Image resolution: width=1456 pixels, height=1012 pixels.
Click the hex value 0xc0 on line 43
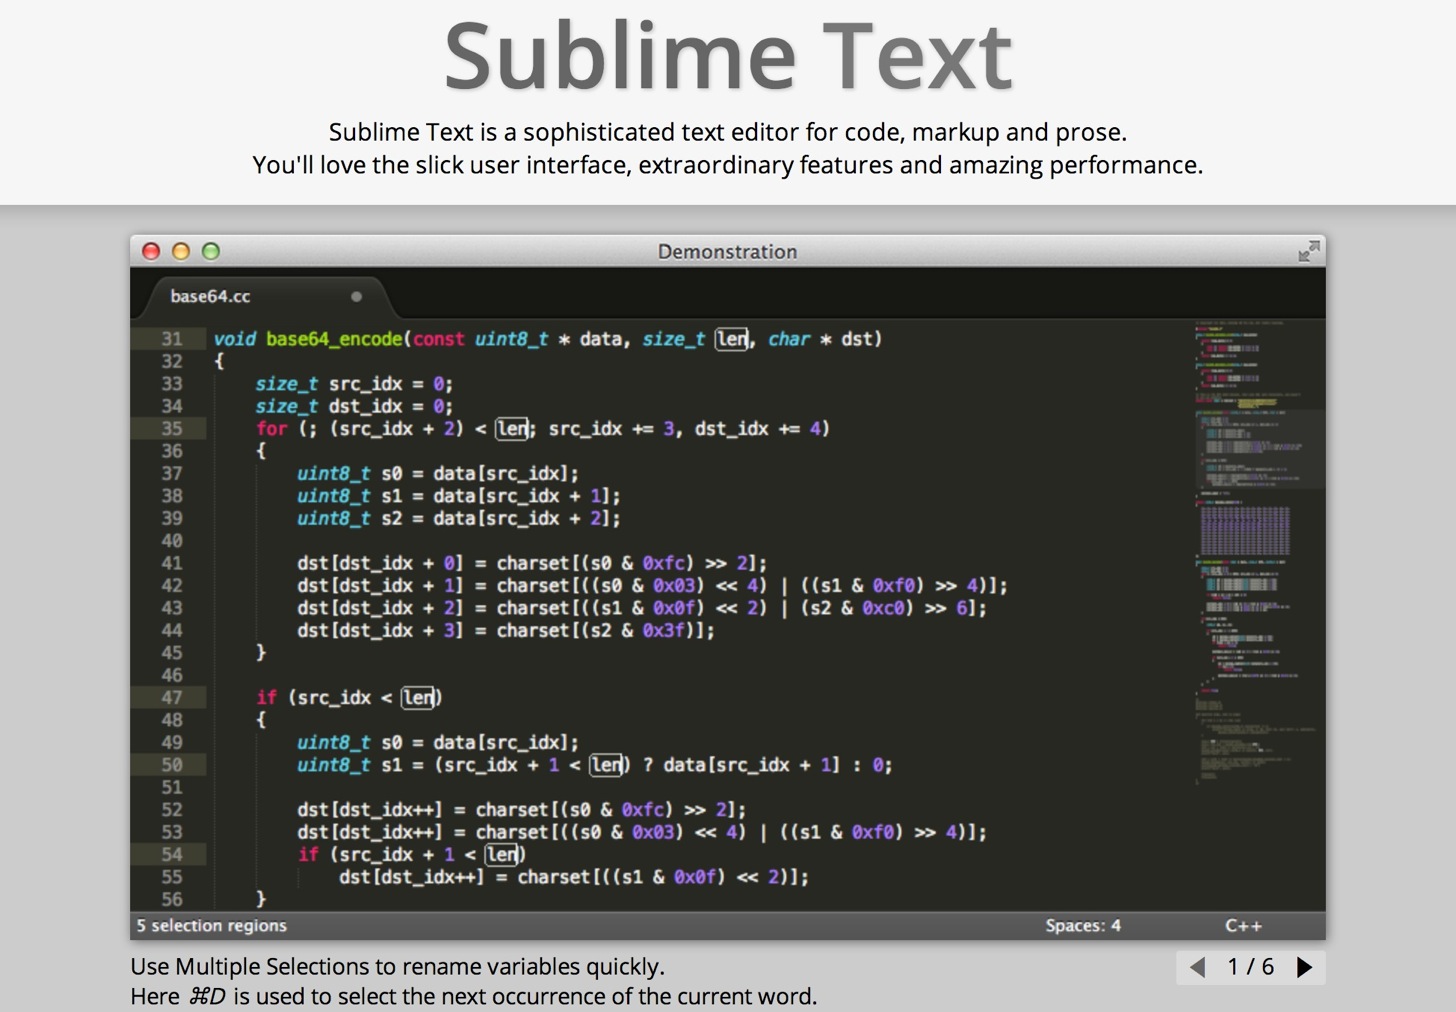[883, 608]
